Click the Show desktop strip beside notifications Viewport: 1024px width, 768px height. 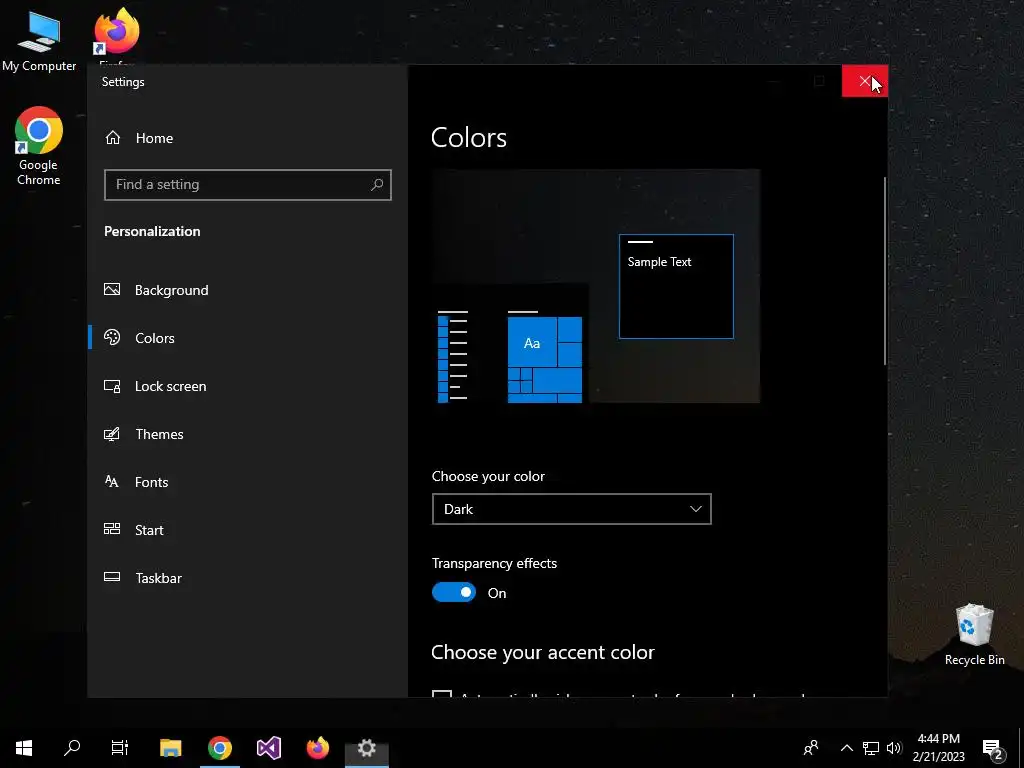1021,748
